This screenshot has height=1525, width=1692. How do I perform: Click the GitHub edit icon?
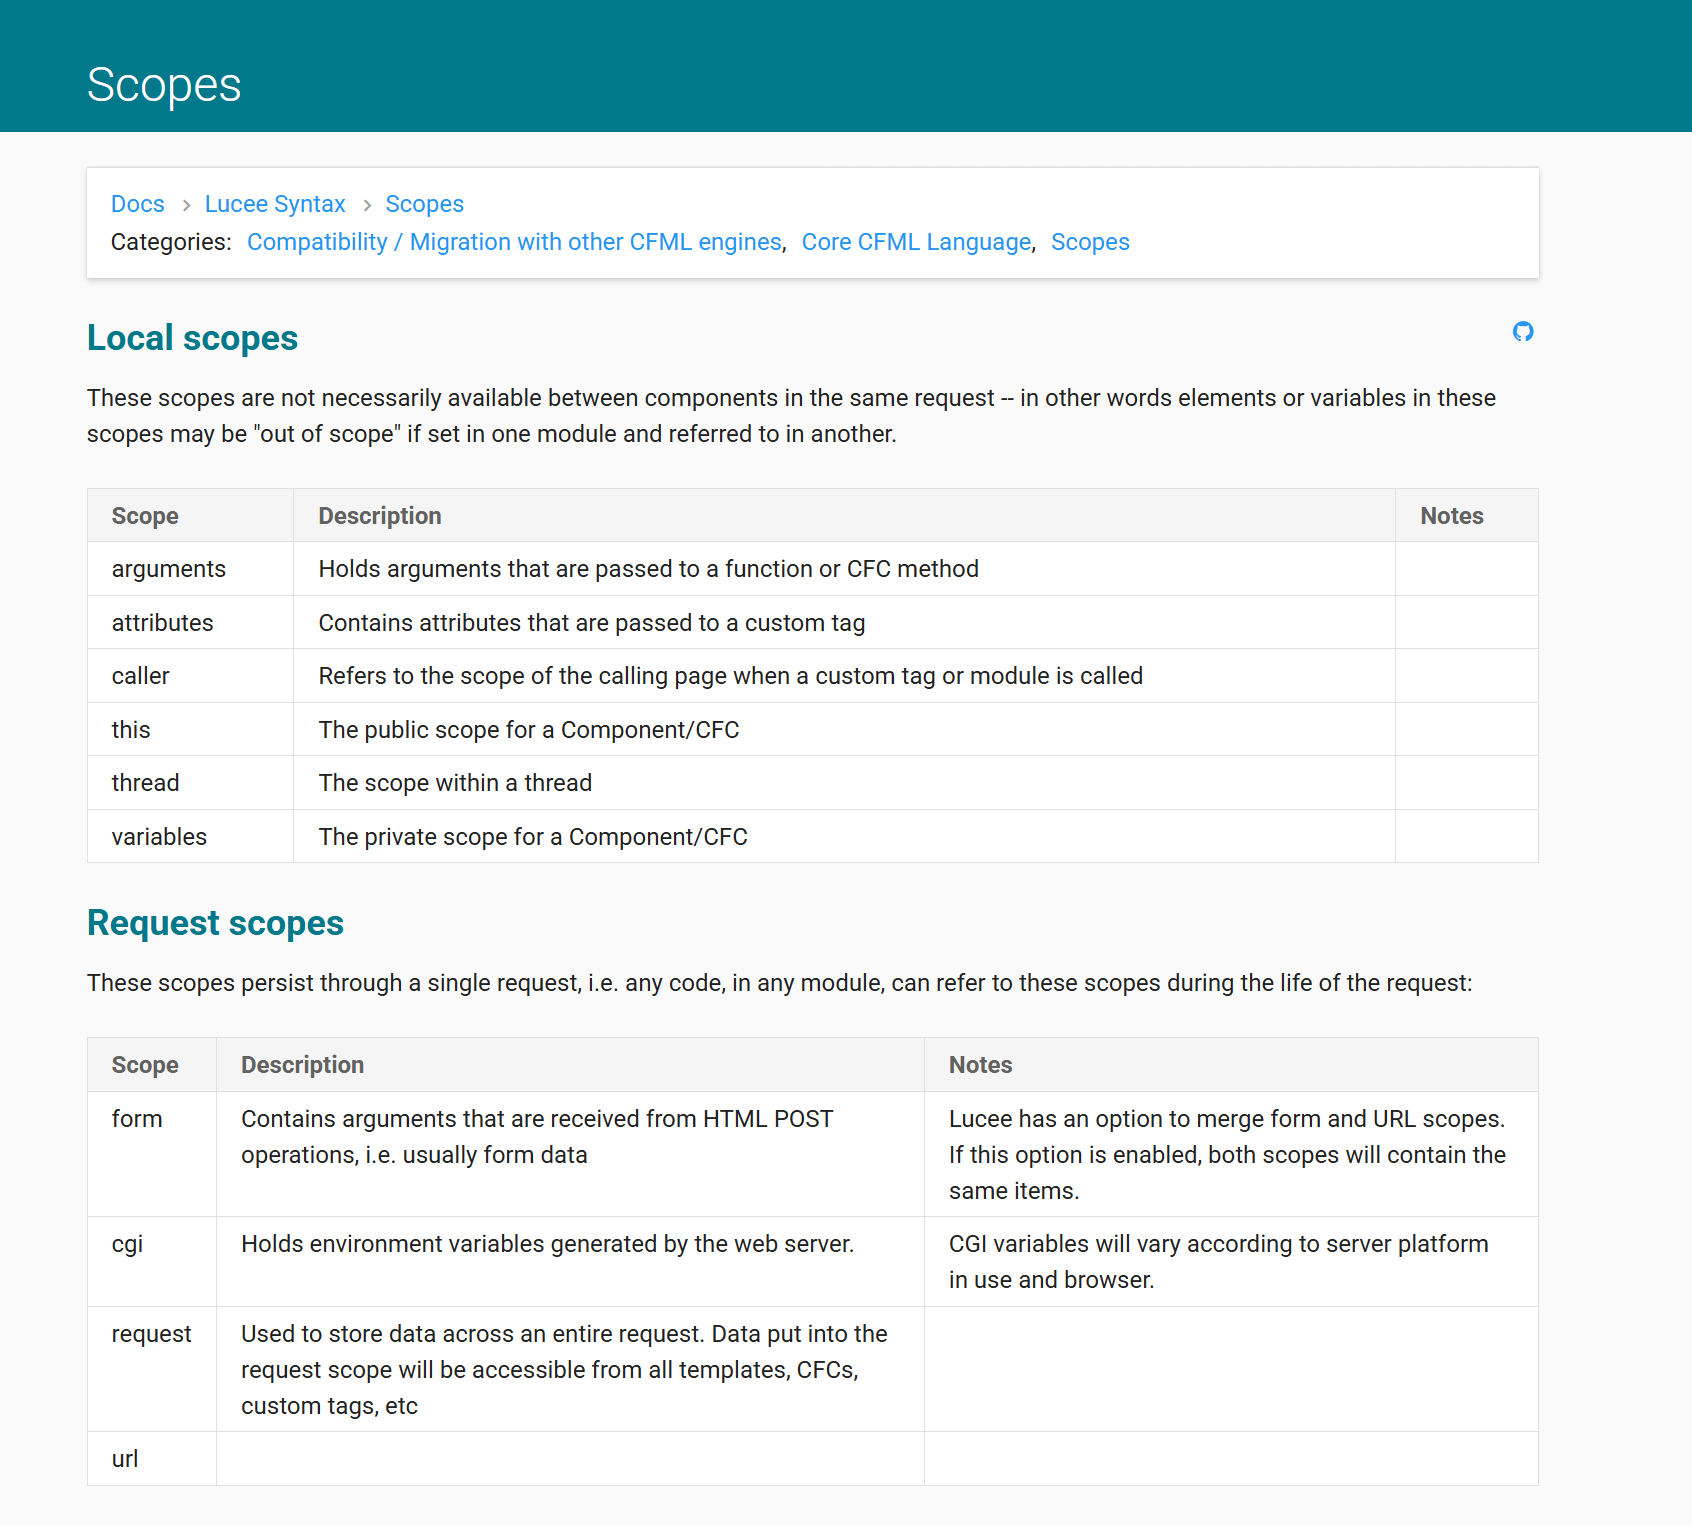click(1523, 331)
